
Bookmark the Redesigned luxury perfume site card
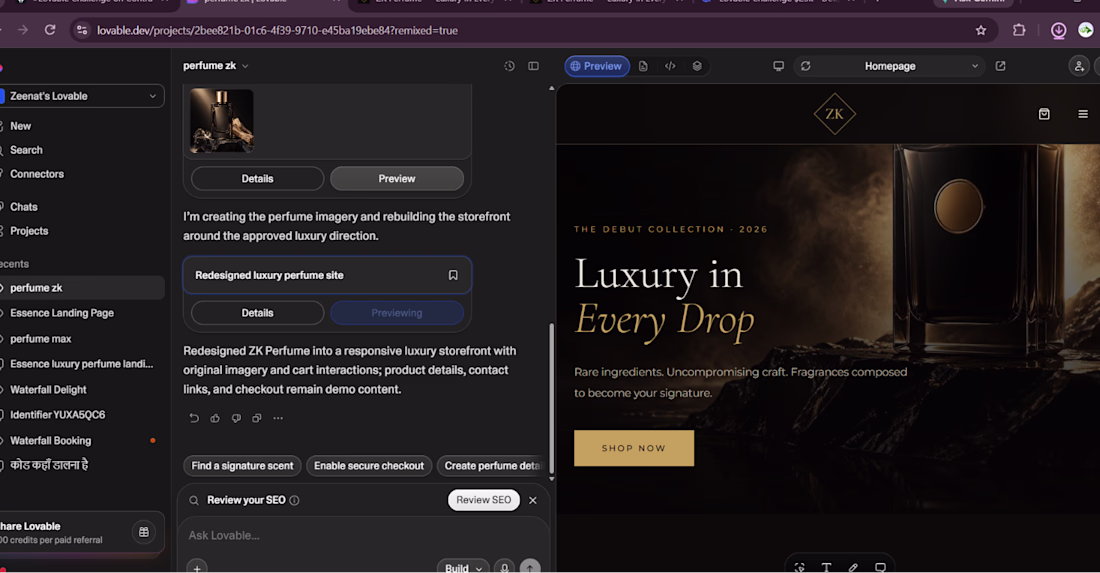coord(453,276)
